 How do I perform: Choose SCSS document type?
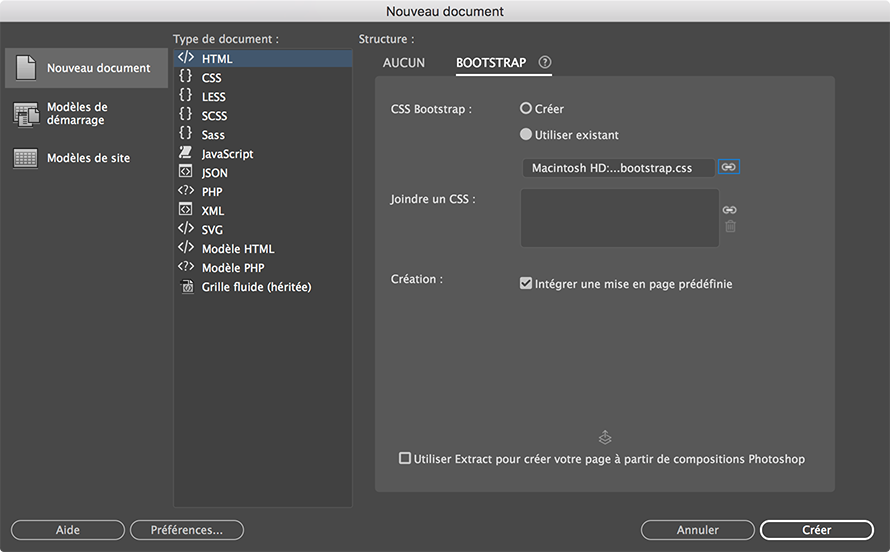click(214, 116)
